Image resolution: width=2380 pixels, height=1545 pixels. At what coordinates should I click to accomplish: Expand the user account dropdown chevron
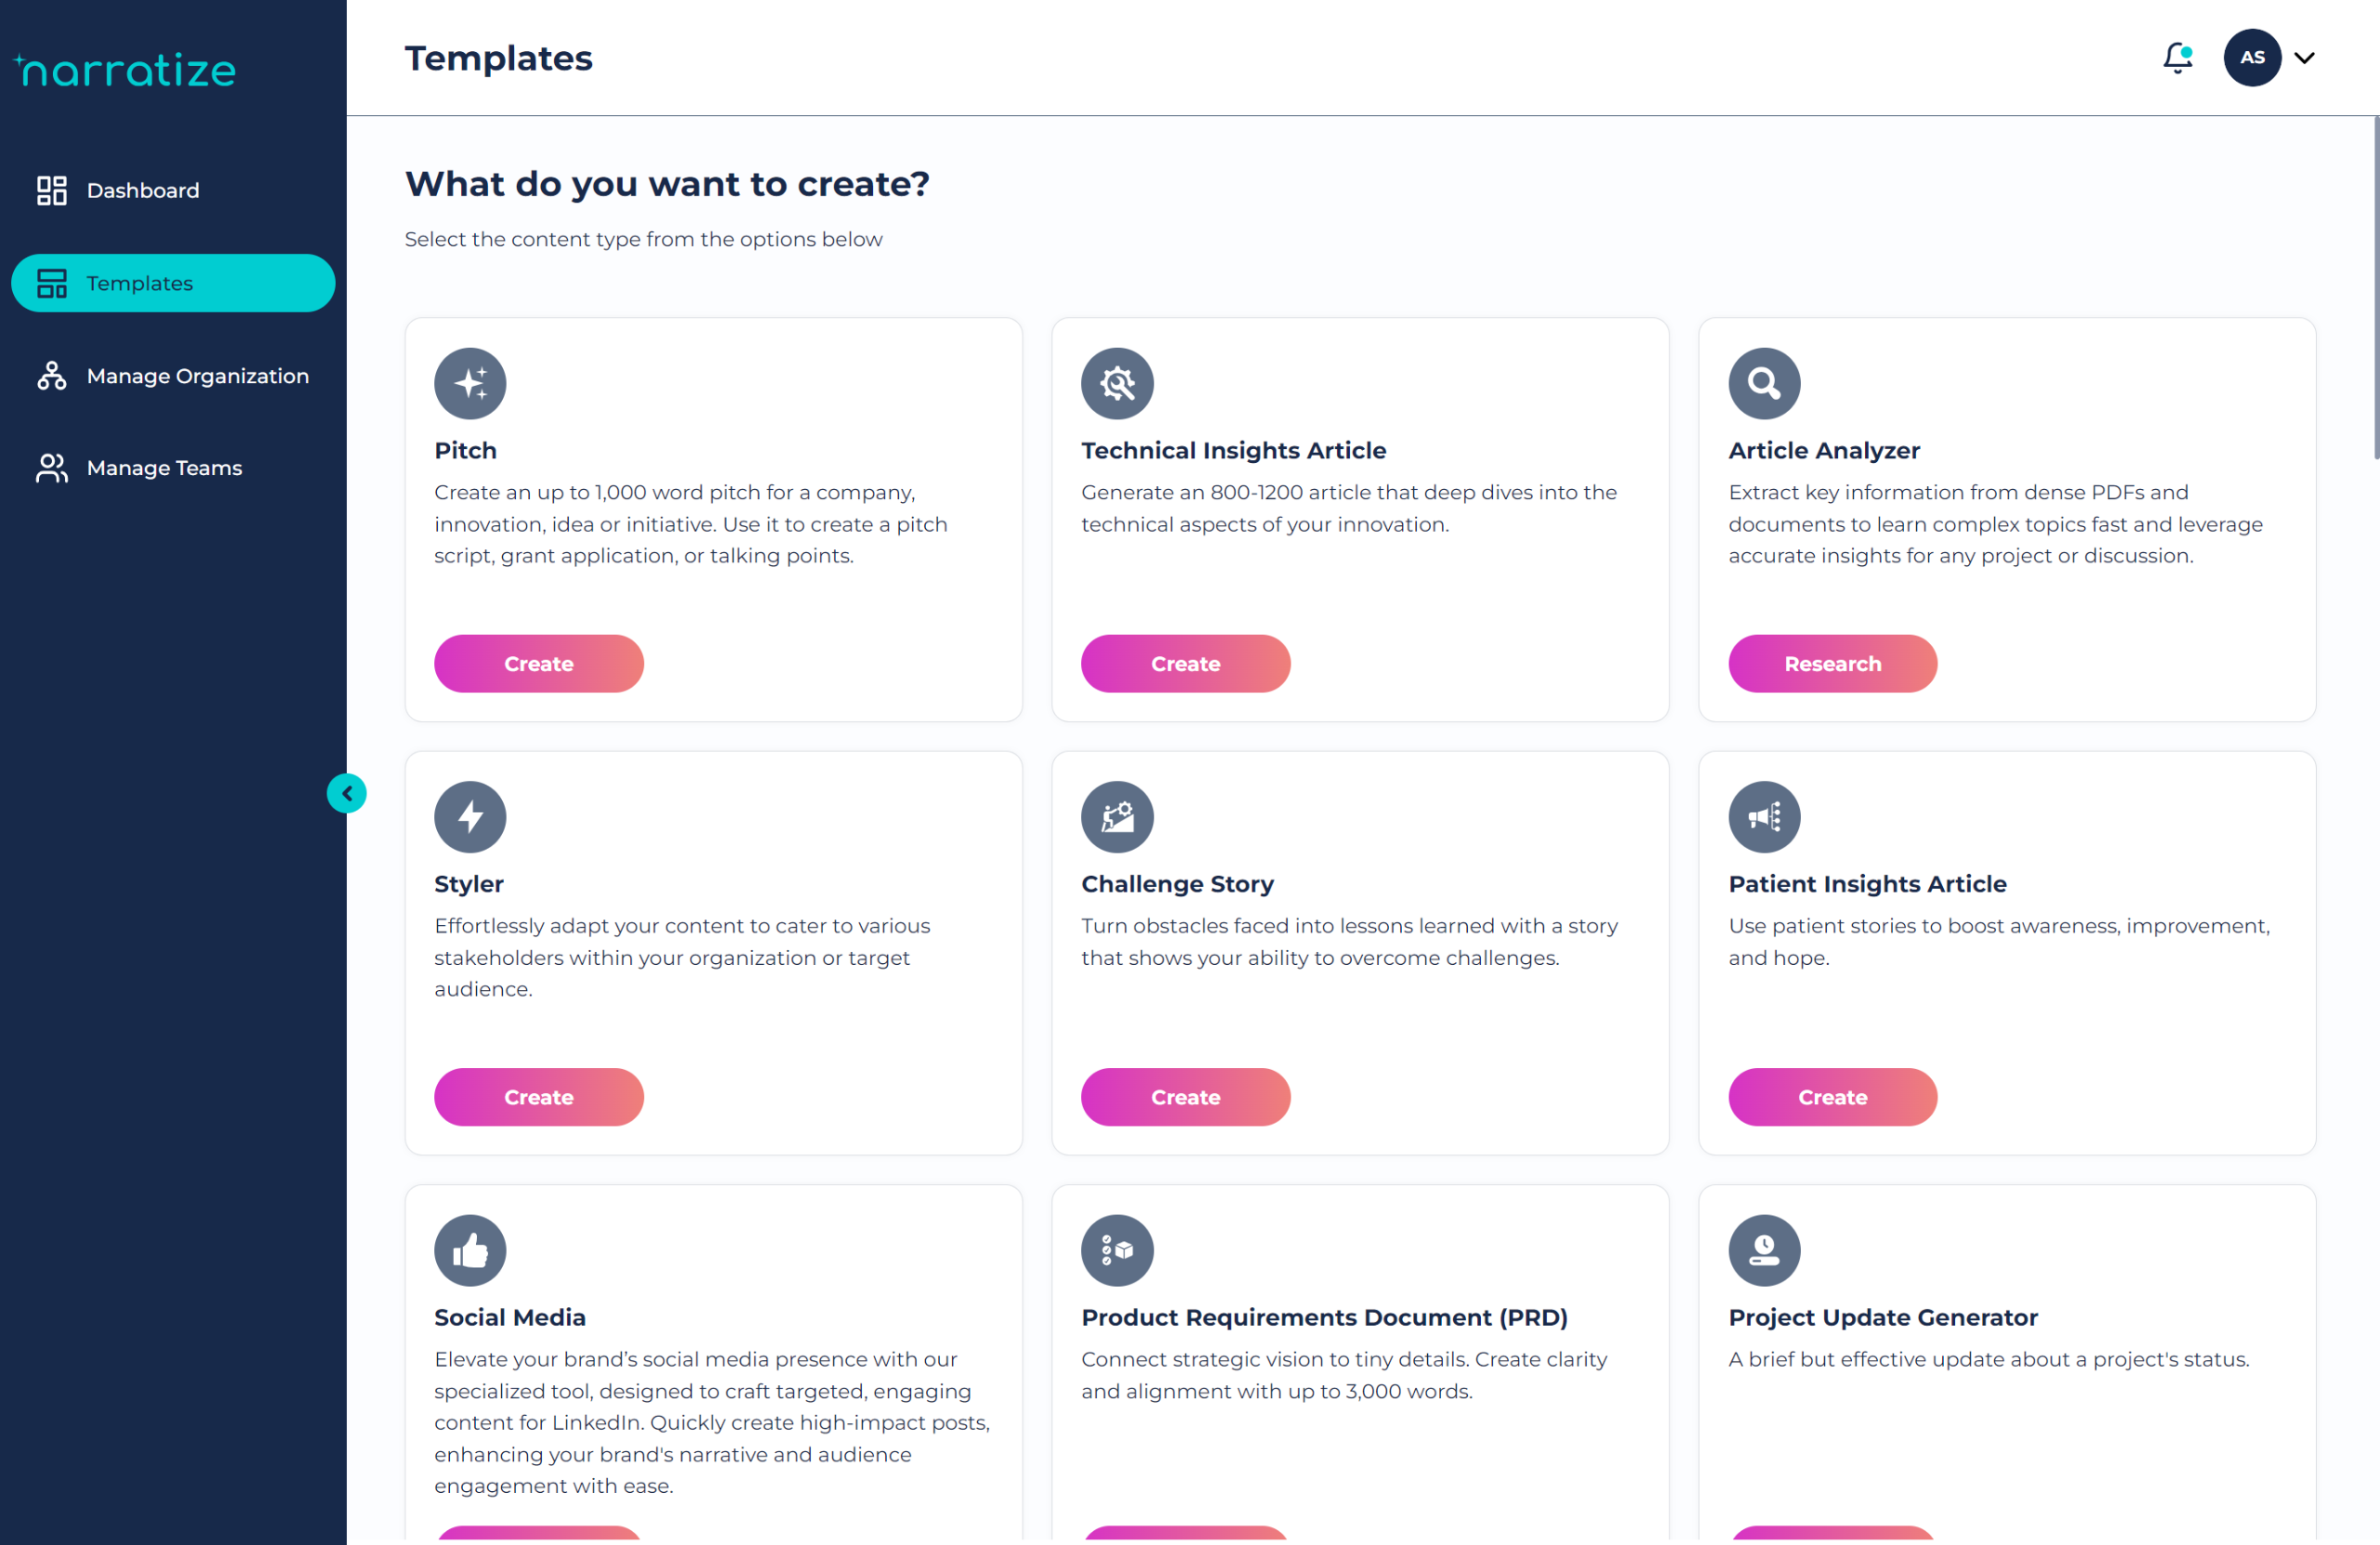2304,58
